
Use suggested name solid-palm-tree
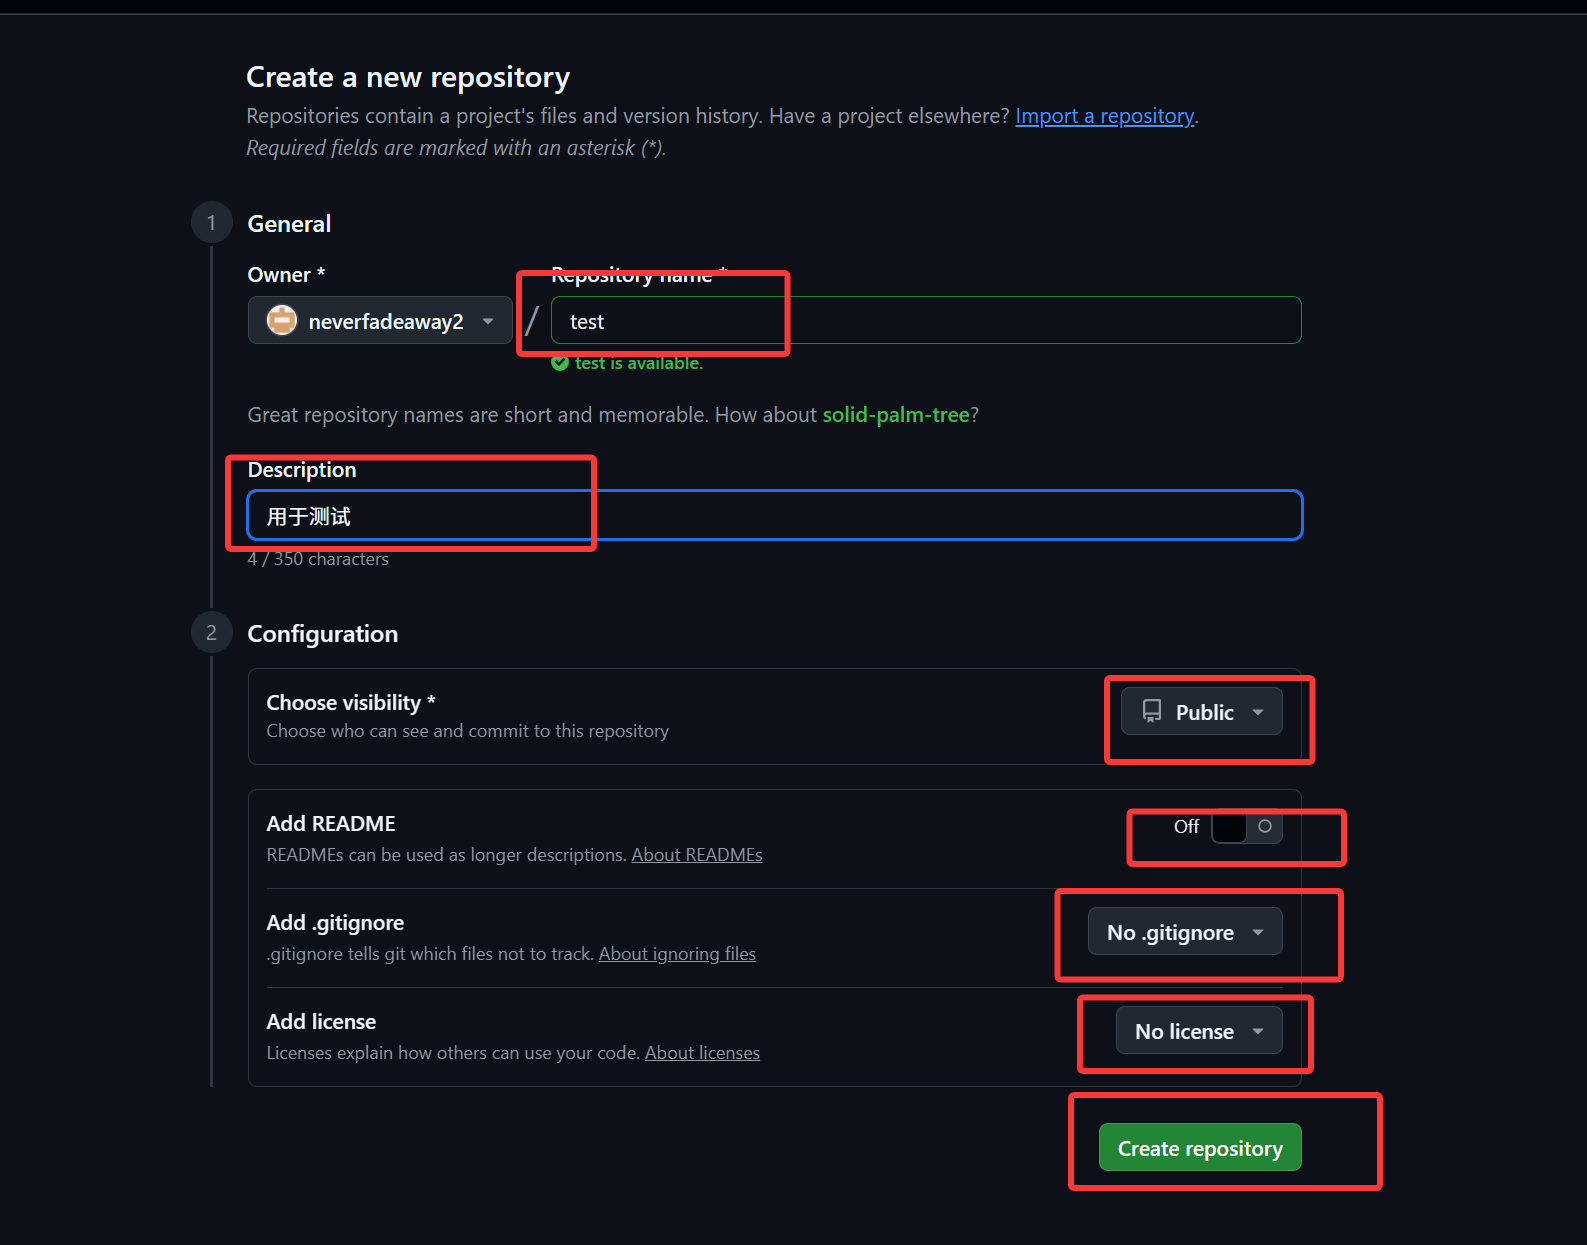click(x=896, y=415)
